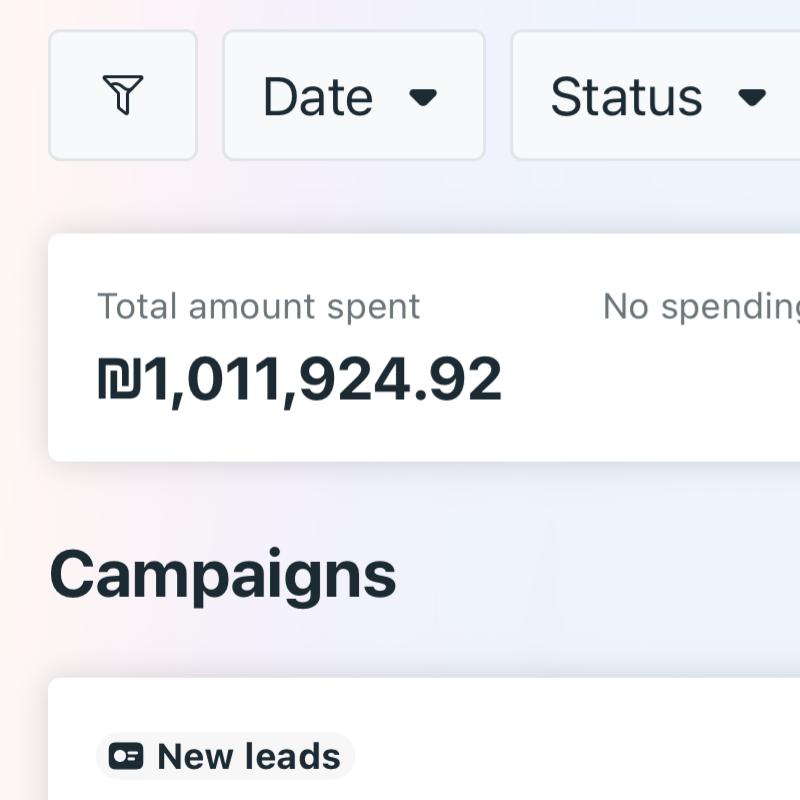Click the shekel currency symbol
Screen dimensions: 800x800
pos(120,380)
